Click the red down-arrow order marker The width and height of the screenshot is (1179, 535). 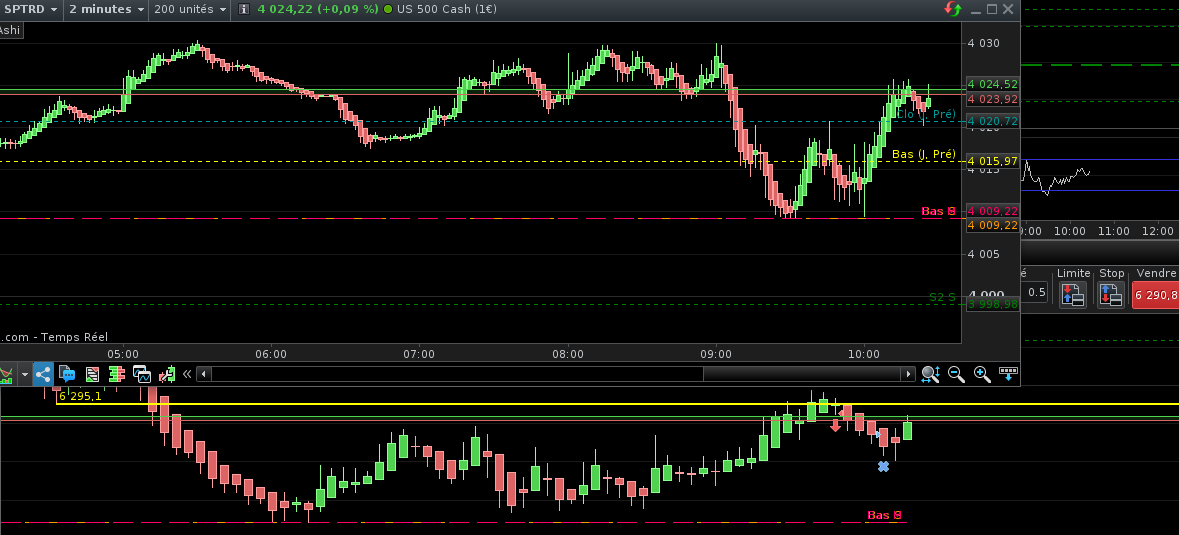tap(835, 426)
